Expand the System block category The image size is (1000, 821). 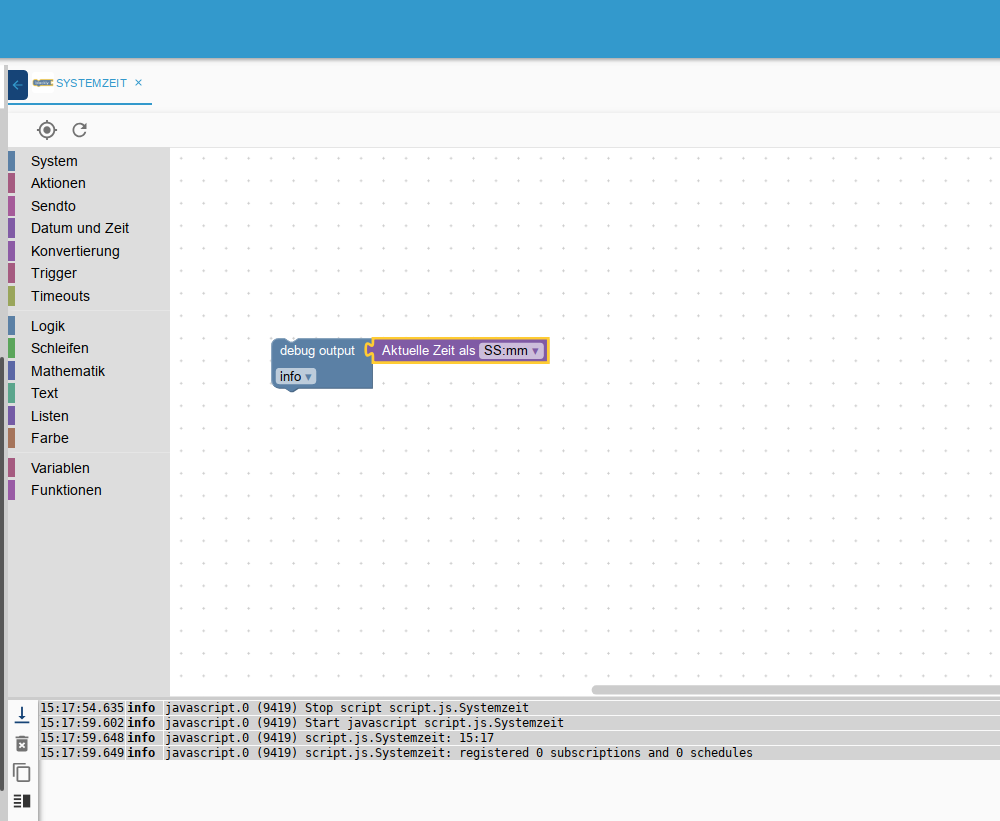click(x=54, y=161)
